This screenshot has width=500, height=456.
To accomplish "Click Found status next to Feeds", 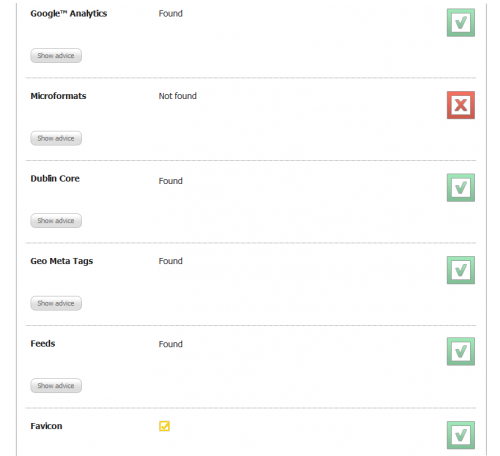I will (171, 344).
